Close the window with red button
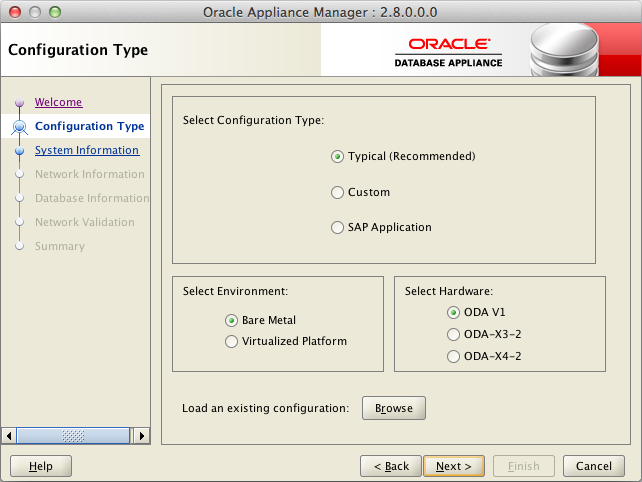 [x=15, y=12]
